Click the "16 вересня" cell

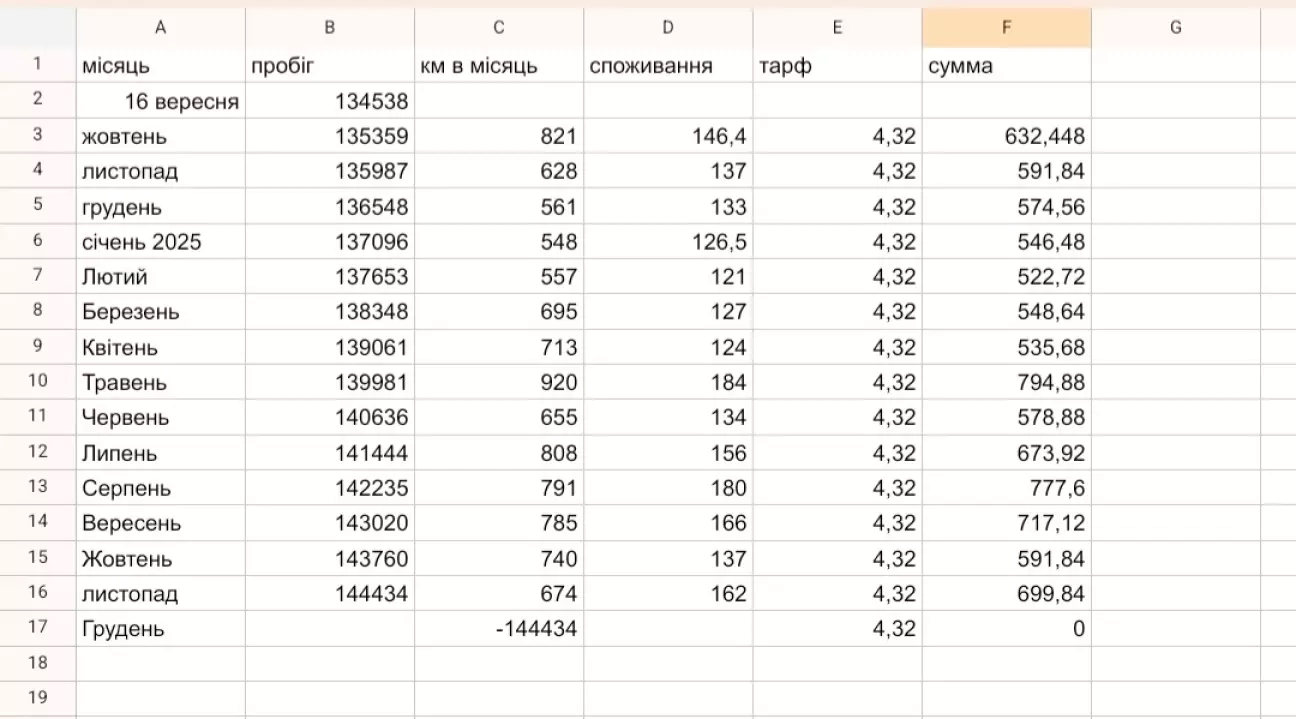[160, 101]
